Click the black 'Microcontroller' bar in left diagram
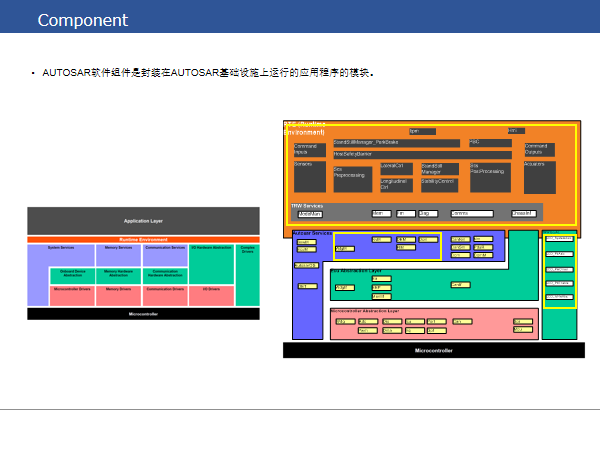600x450 pixels. (x=143, y=314)
